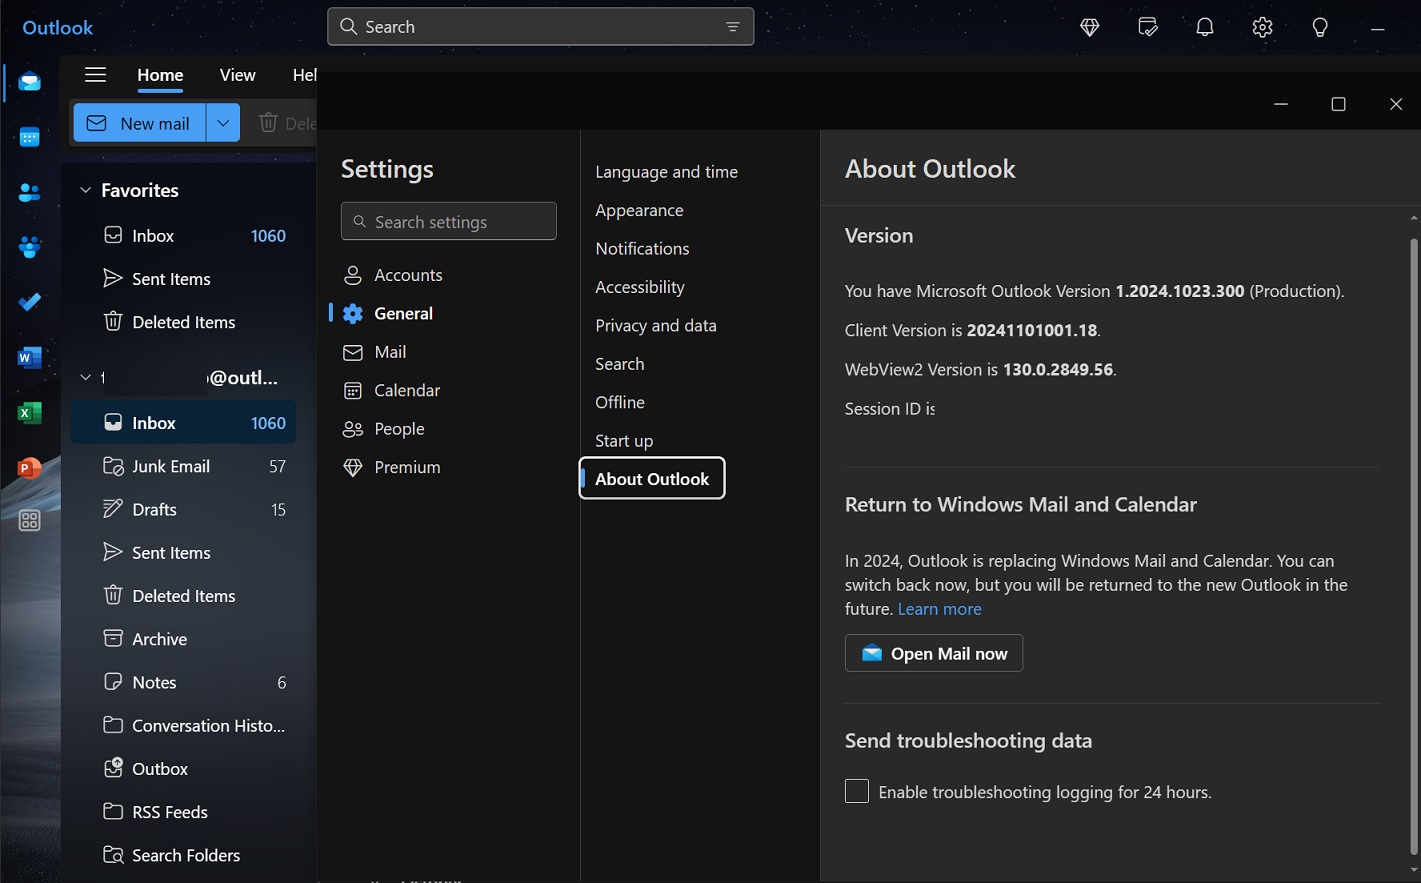The image size is (1421, 883).
Task: Open Favorites Inbox with 1060 count
Action: 183,236
